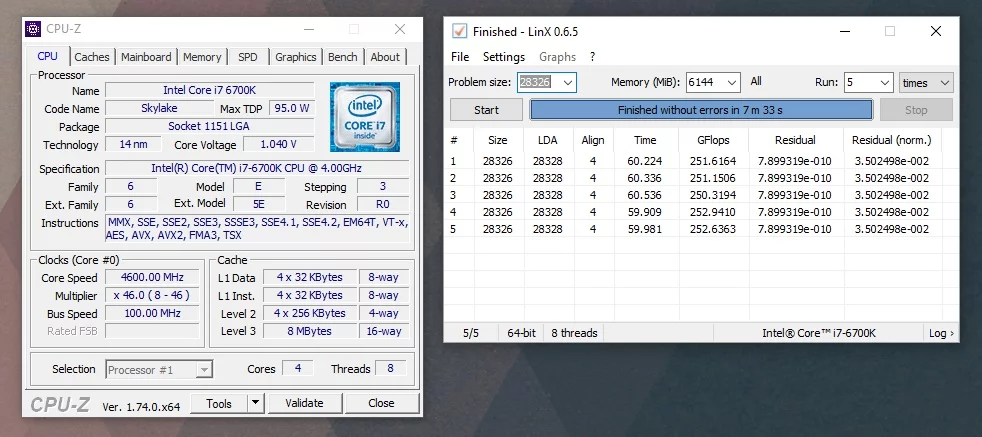Screen dimensions: 982x437
Task: Click the Intel Core i7 logo
Action: click(364, 117)
